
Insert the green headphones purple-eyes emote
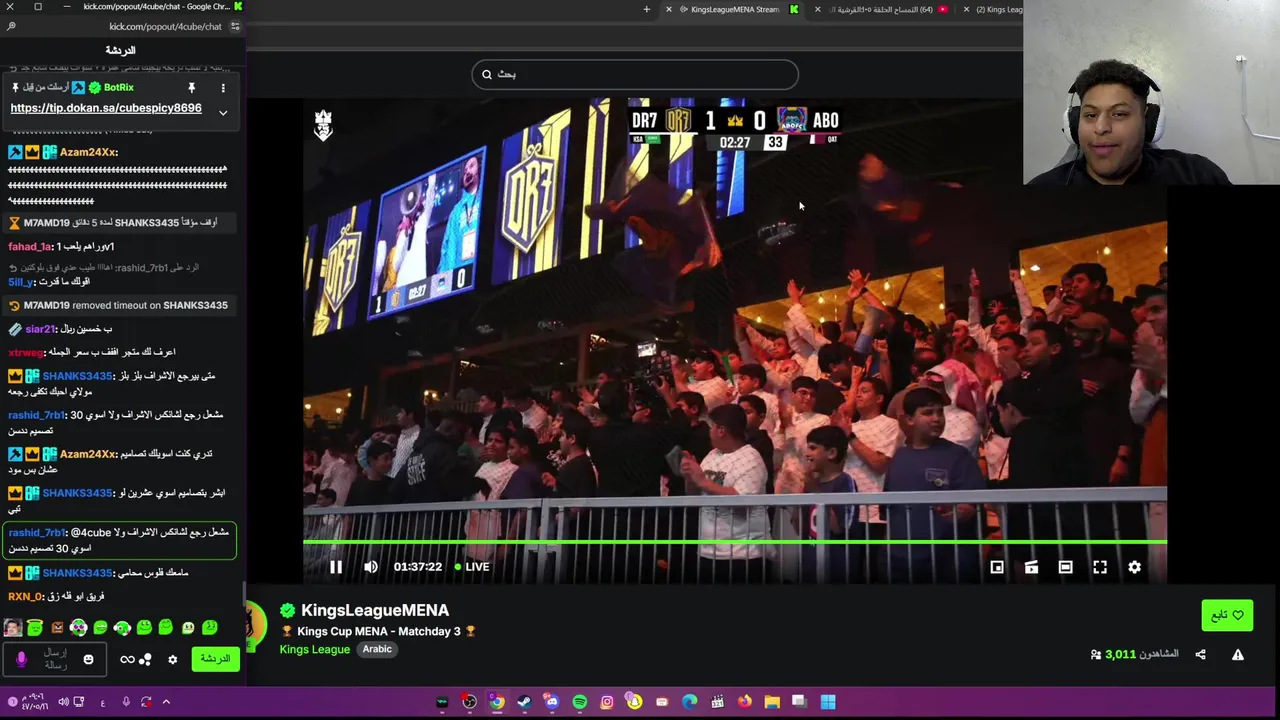point(78,628)
